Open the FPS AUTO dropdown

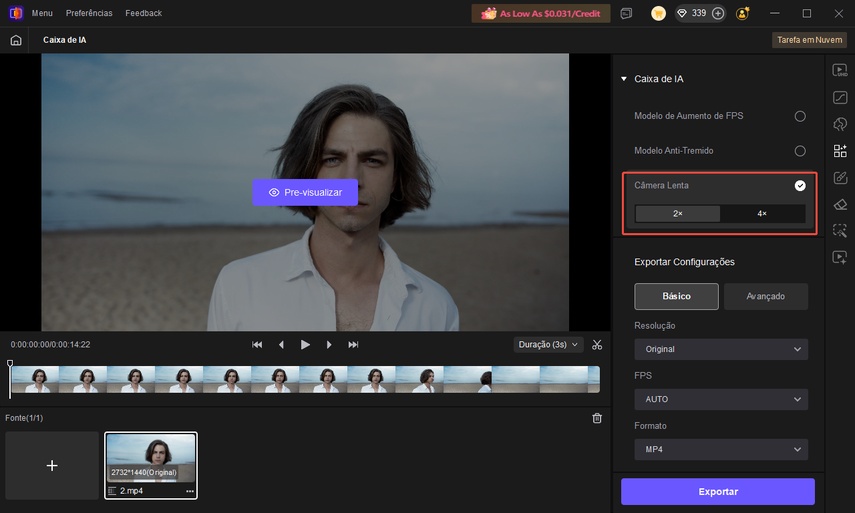point(721,400)
